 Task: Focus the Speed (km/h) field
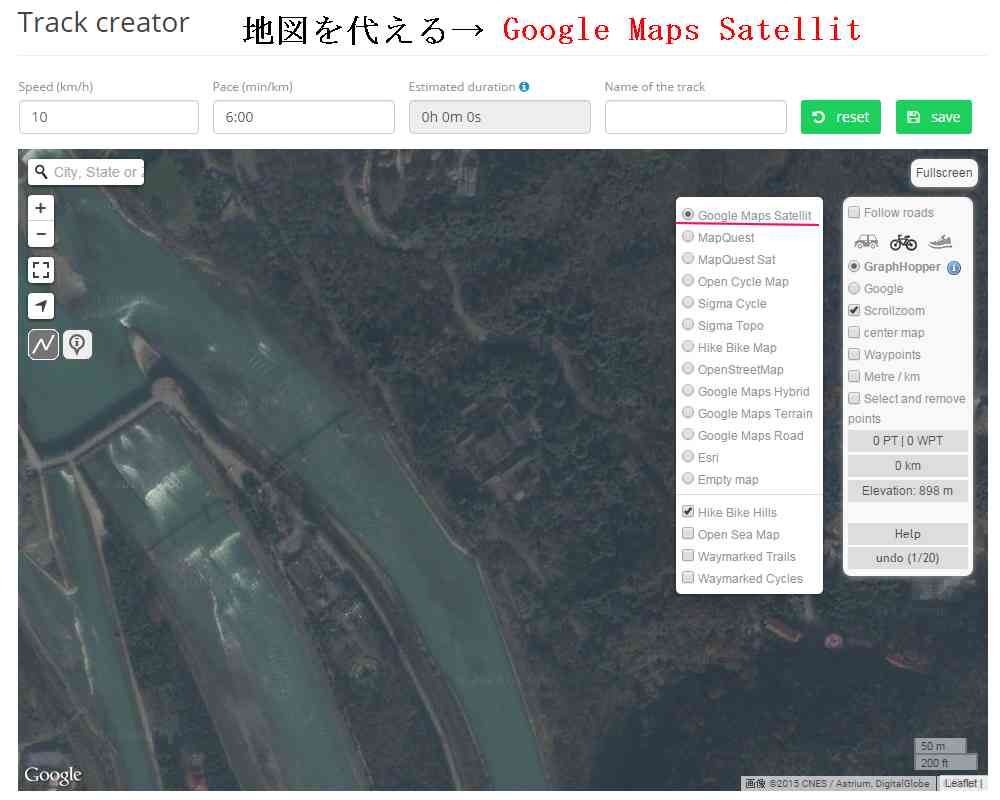coord(109,117)
